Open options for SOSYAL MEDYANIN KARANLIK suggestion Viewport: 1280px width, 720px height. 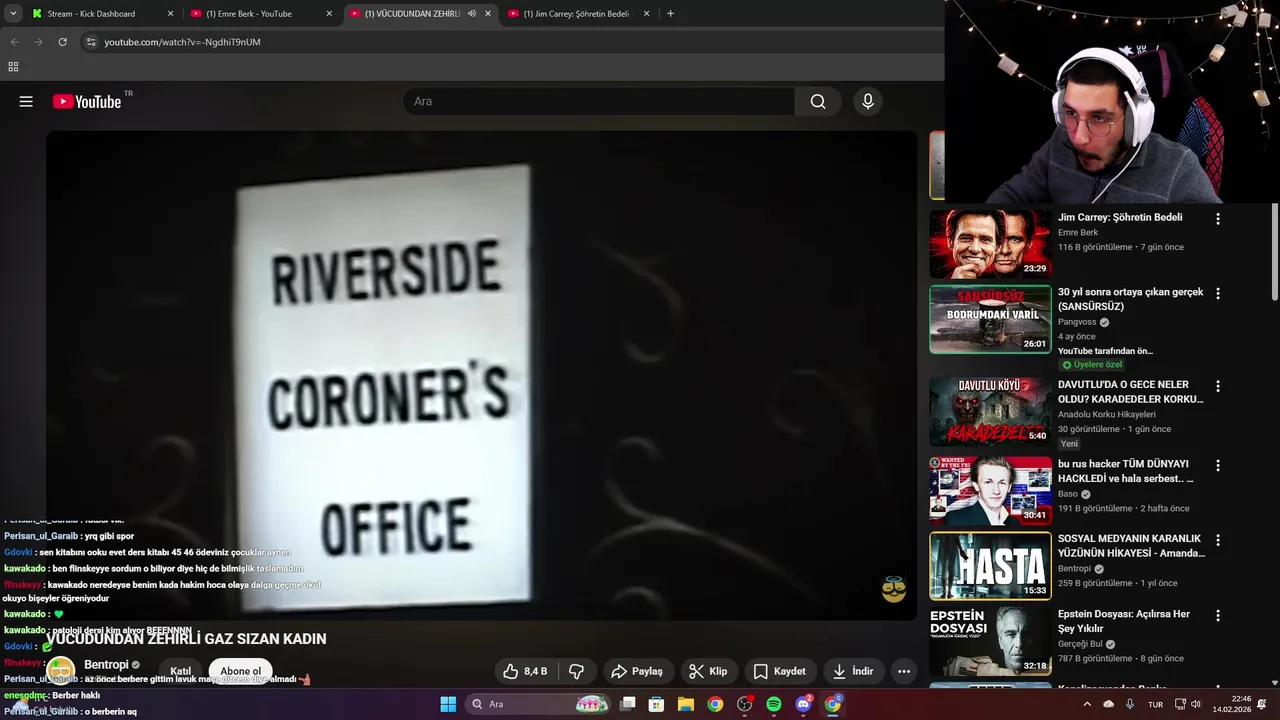1217,540
